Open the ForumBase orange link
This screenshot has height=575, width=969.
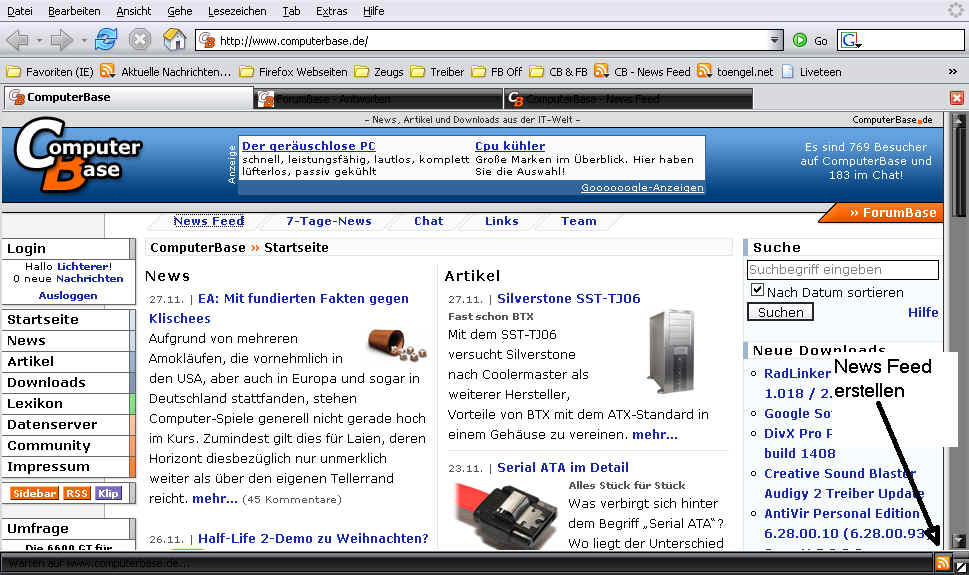[x=892, y=213]
